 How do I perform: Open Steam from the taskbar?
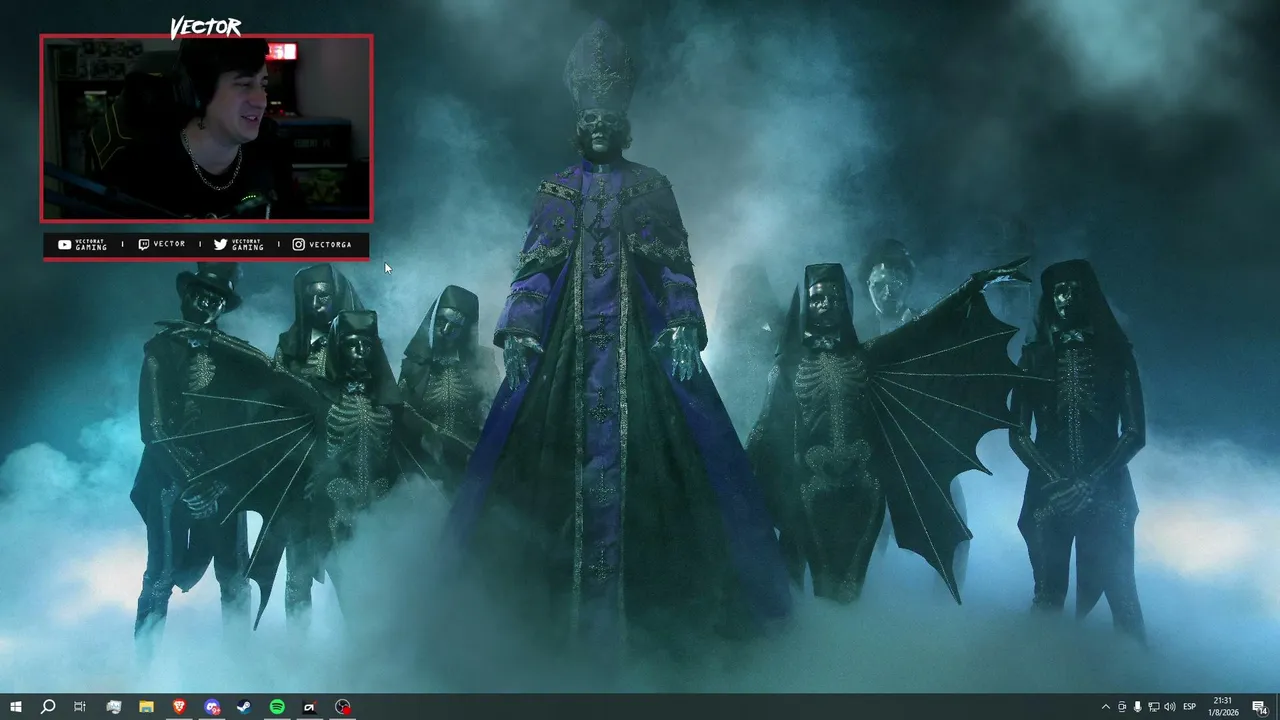(244, 707)
